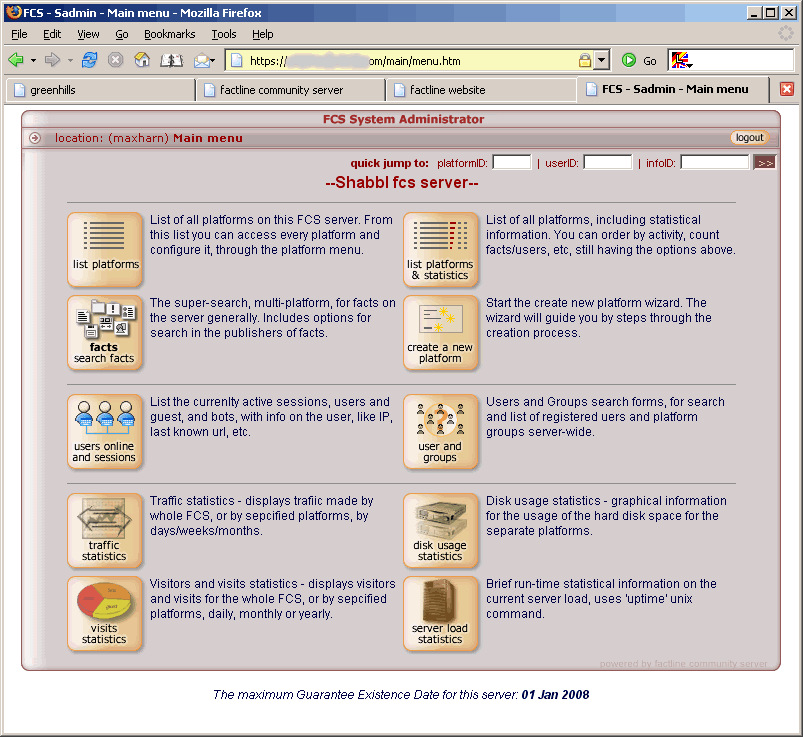
Task: Launch the create a new platform wizard
Action: click(440, 332)
